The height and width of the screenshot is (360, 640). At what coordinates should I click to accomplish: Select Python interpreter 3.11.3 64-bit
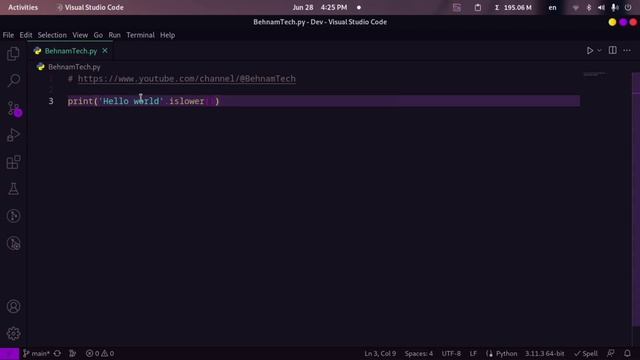(x=544, y=353)
